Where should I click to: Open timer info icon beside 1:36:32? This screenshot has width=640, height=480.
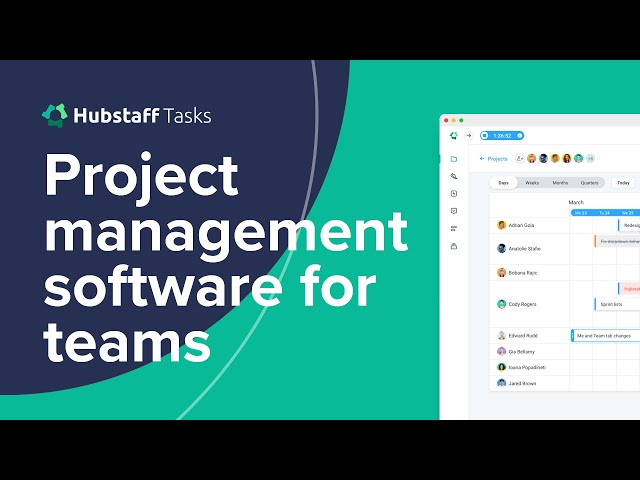(x=520, y=136)
